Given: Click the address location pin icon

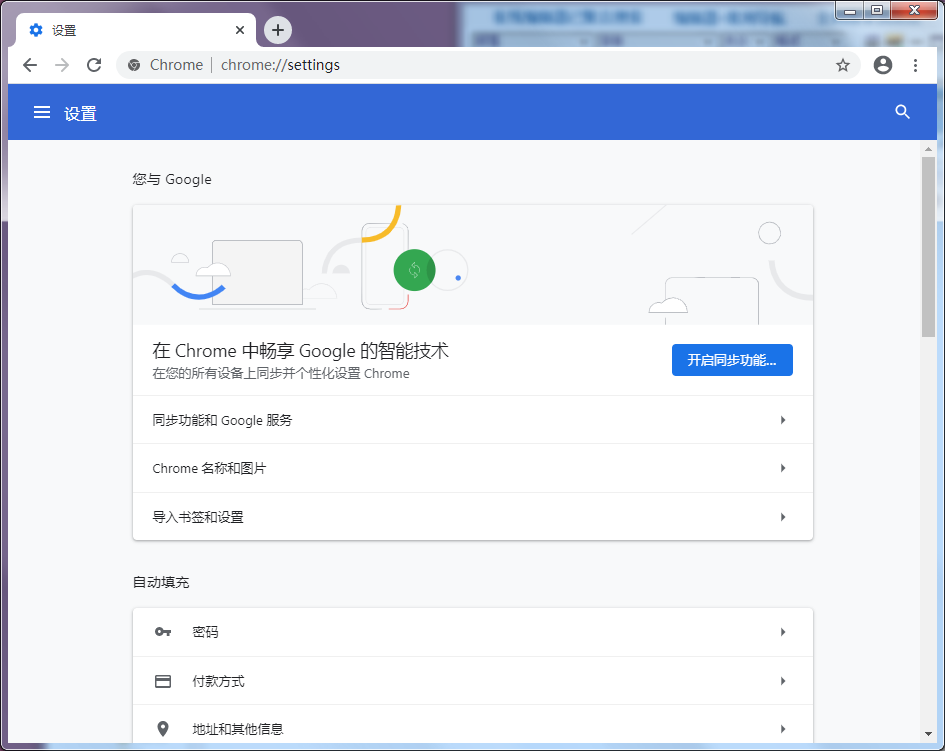Looking at the screenshot, I should (x=163, y=729).
